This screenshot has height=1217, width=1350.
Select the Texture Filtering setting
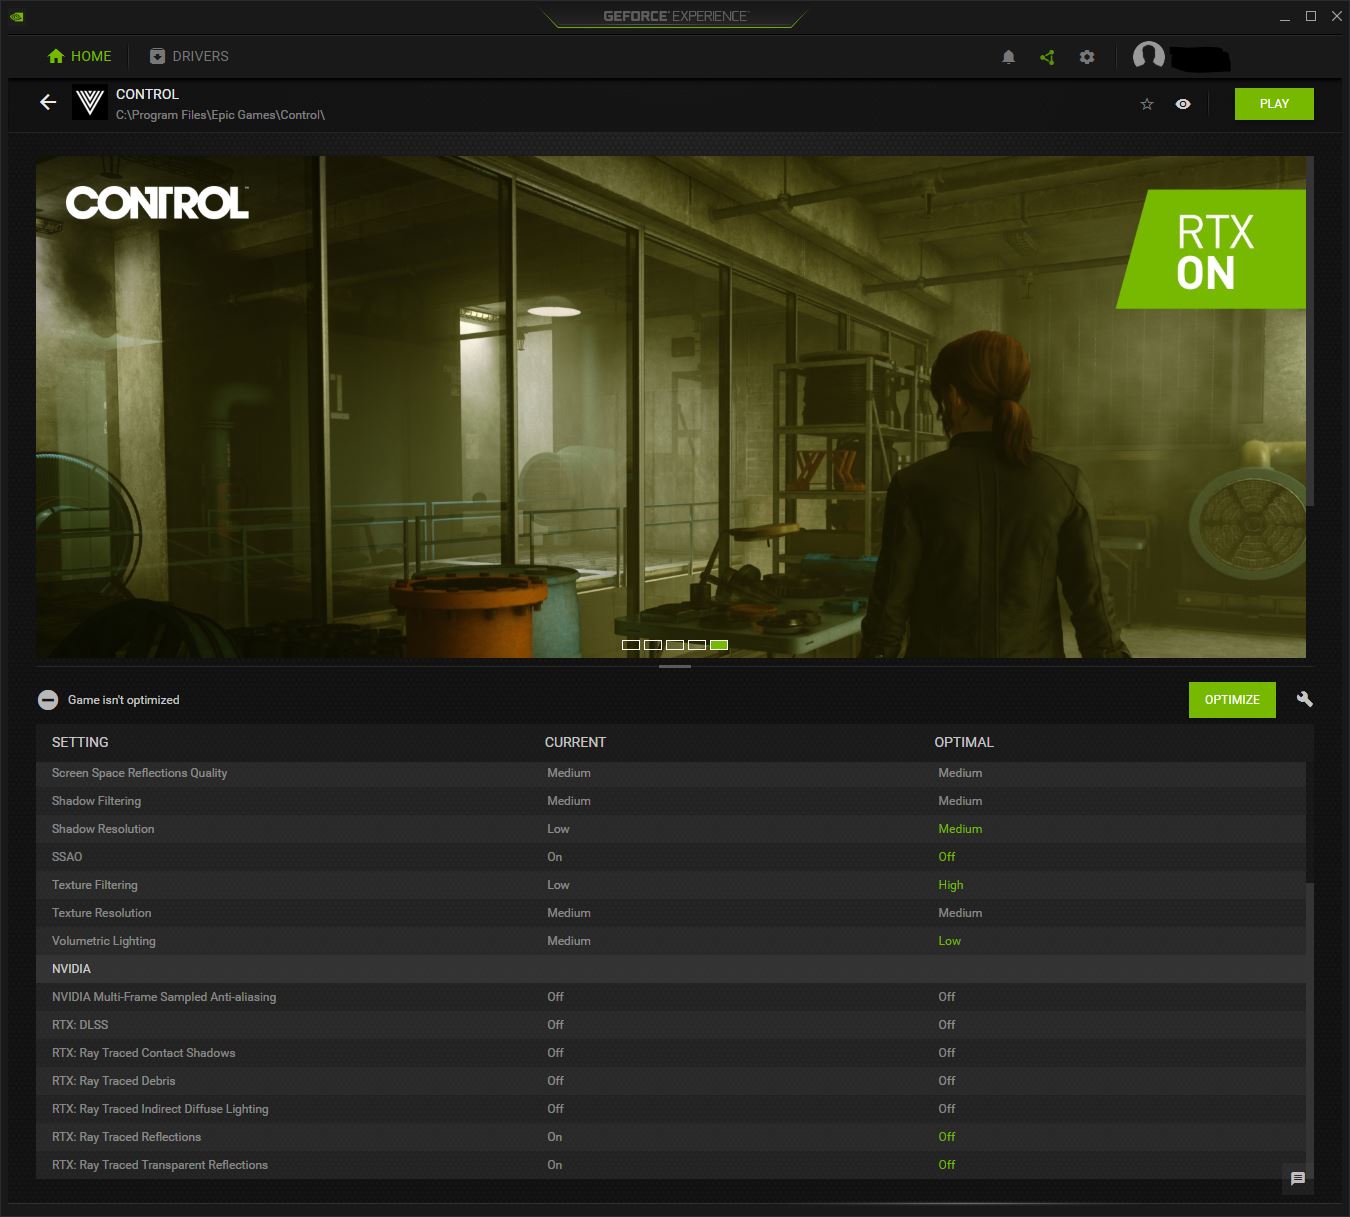tap(671, 885)
